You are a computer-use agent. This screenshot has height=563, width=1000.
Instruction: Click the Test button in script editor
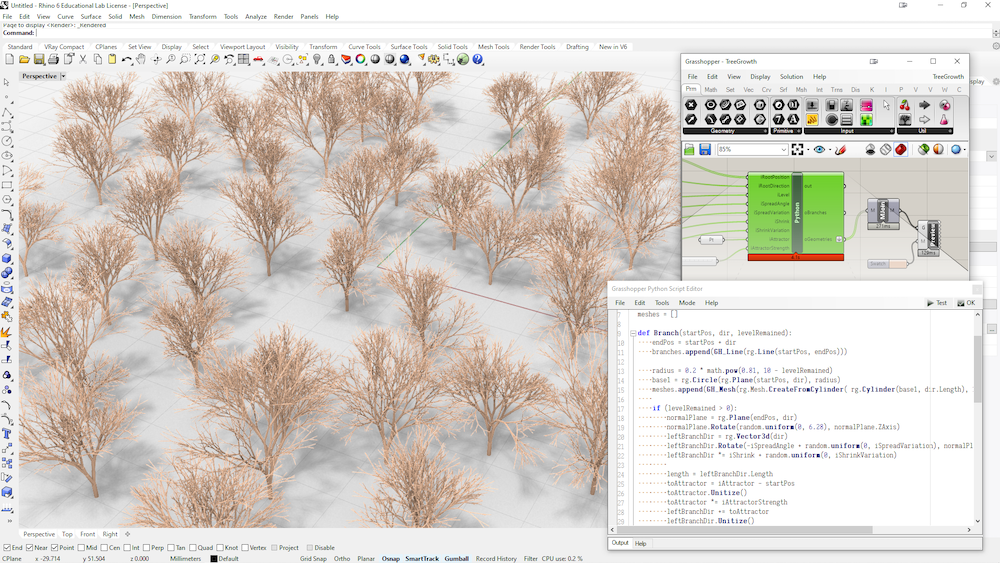(x=937, y=303)
